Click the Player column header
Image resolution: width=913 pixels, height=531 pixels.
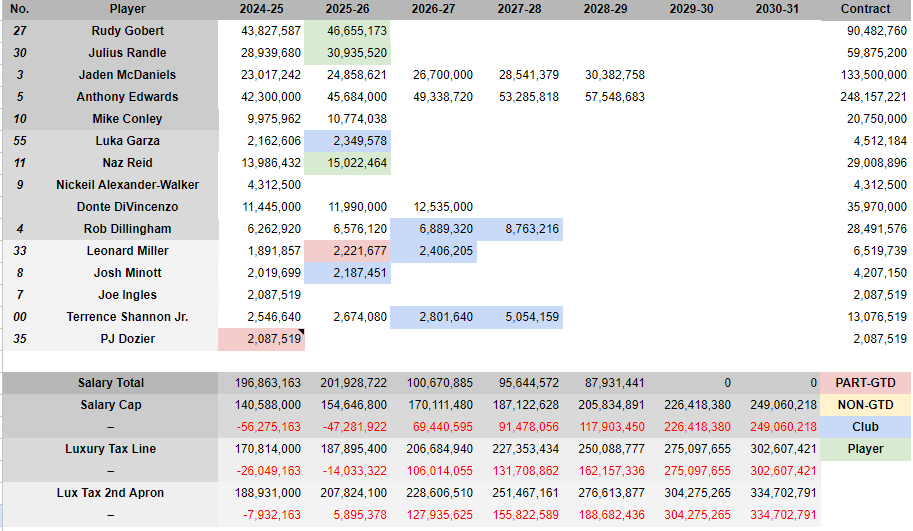click(x=127, y=9)
